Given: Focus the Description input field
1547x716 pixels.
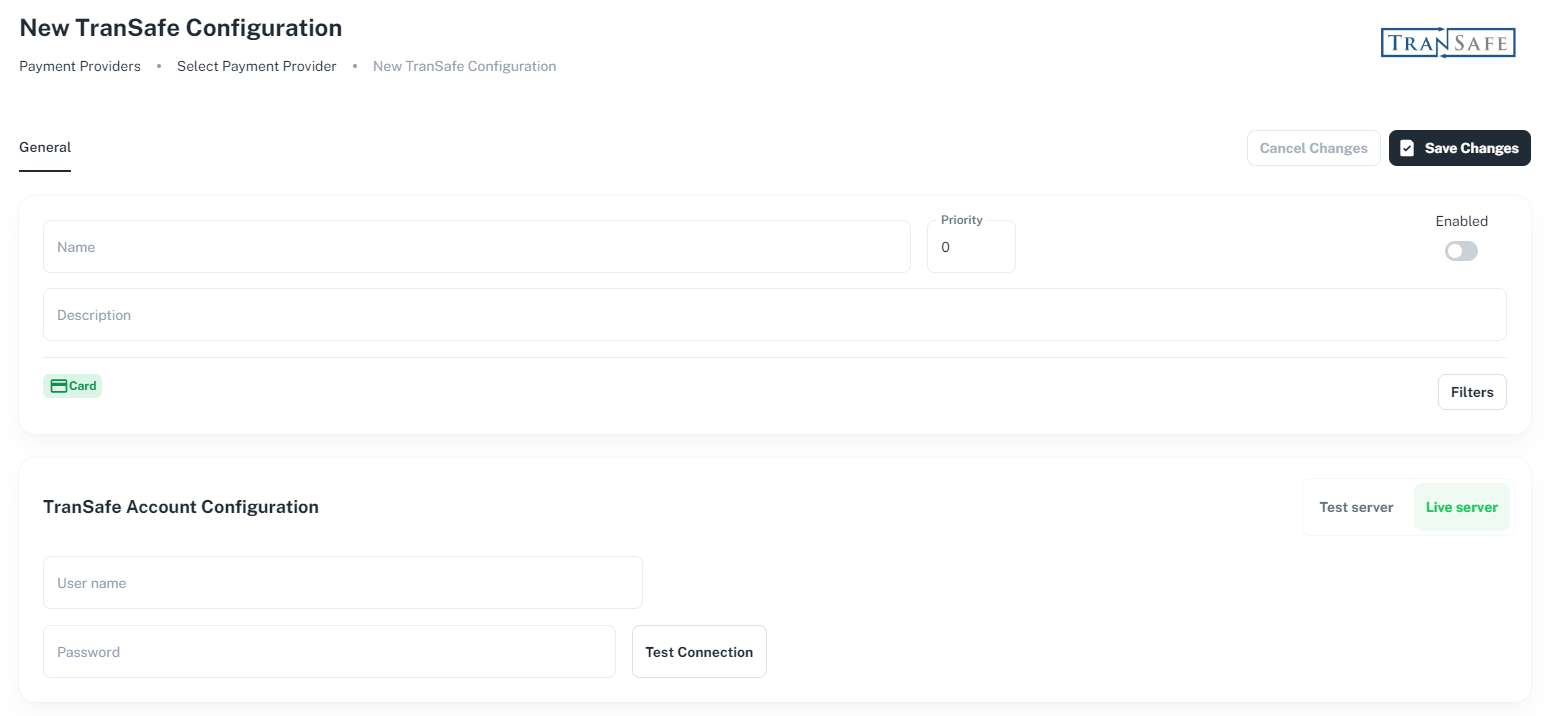Looking at the screenshot, I should (x=775, y=315).
